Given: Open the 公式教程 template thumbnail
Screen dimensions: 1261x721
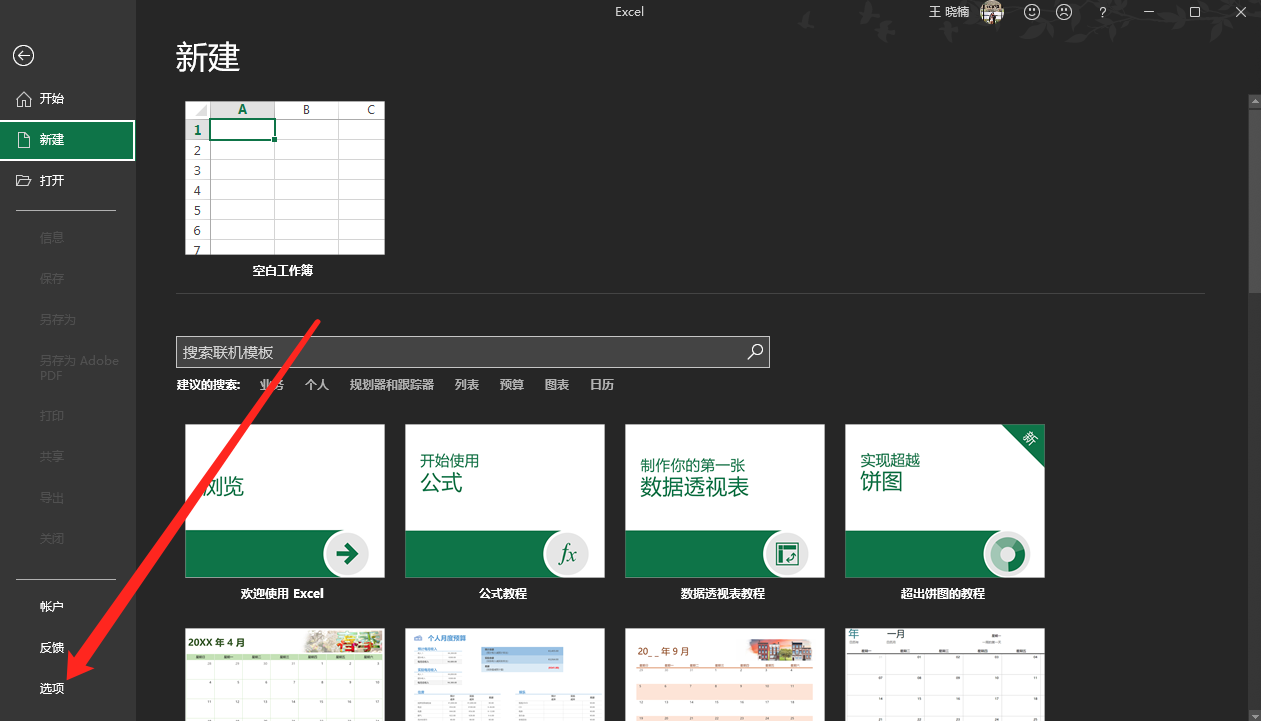Looking at the screenshot, I should (504, 500).
